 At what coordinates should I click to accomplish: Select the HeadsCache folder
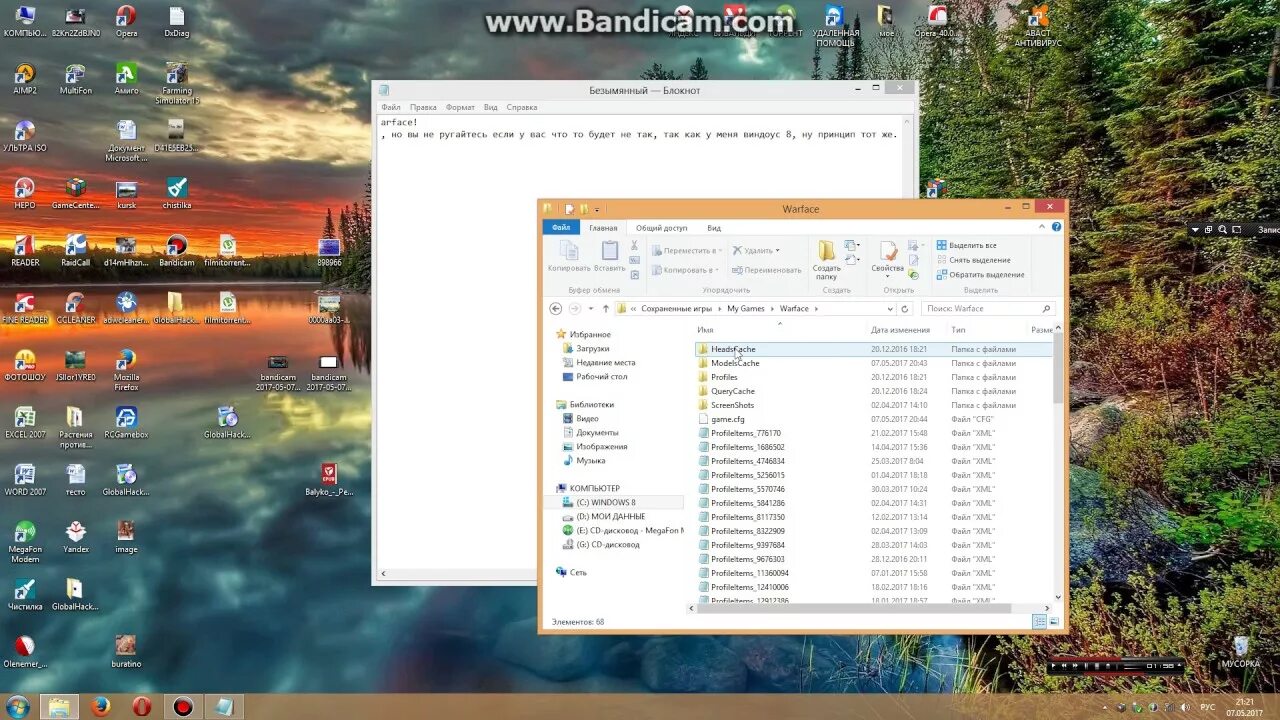coord(733,349)
